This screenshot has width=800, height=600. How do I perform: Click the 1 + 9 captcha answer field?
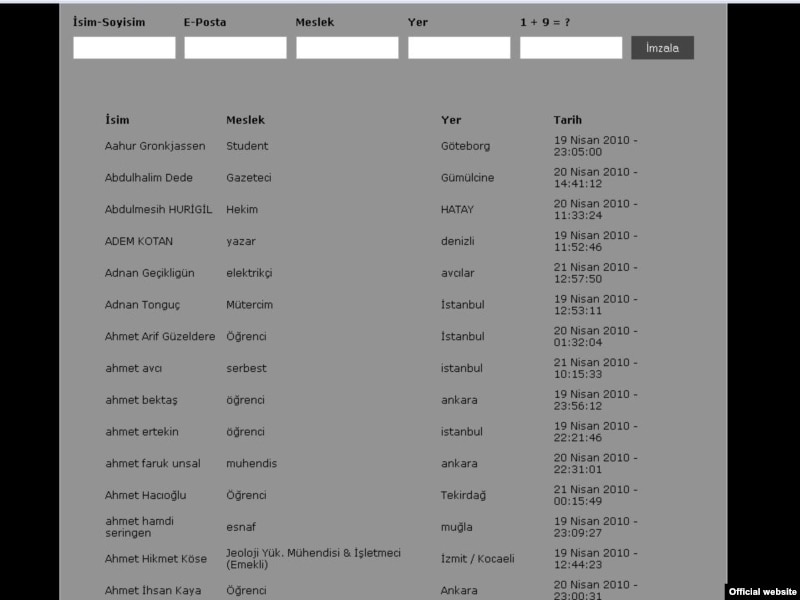[571, 48]
